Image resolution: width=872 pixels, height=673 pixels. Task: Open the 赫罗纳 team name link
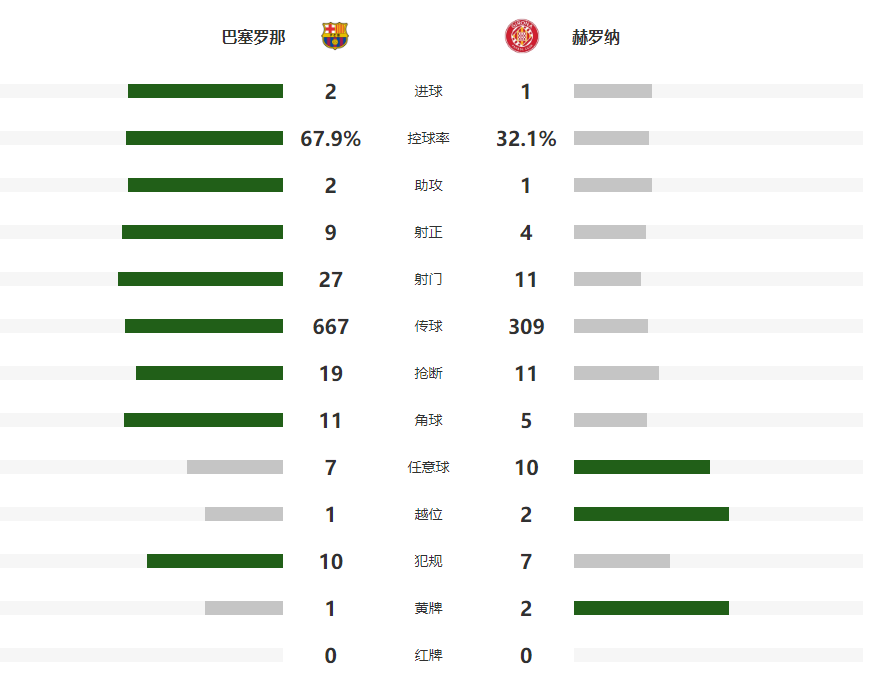click(596, 37)
